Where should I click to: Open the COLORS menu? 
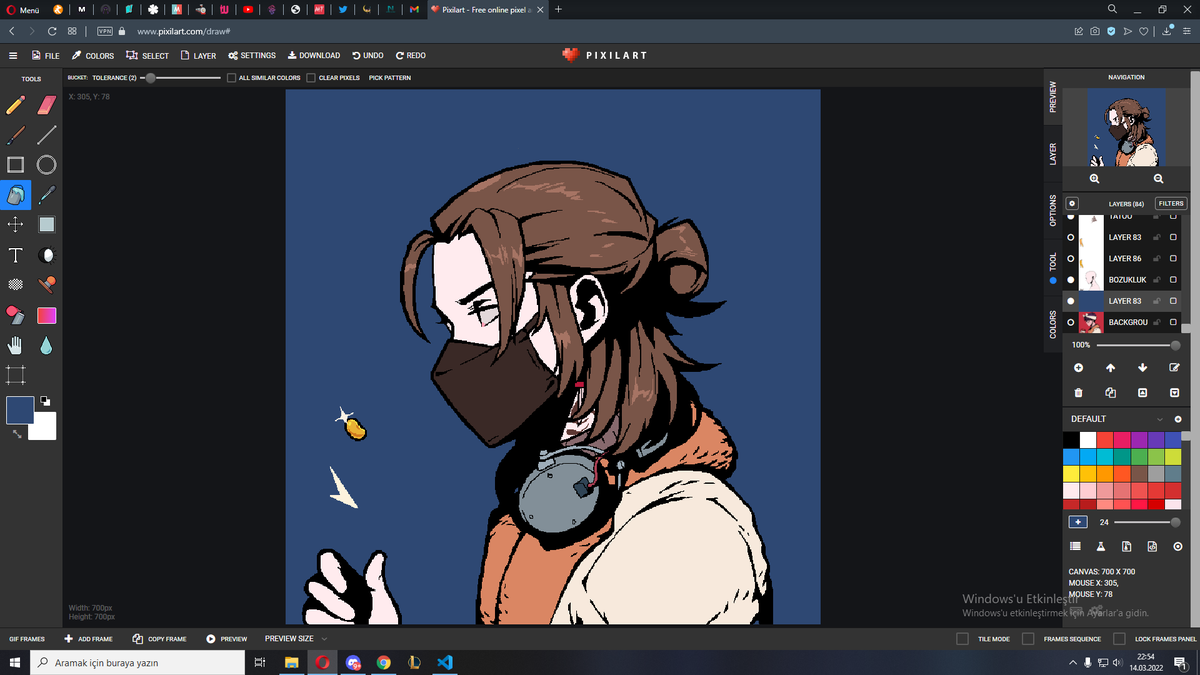point(93,56)
